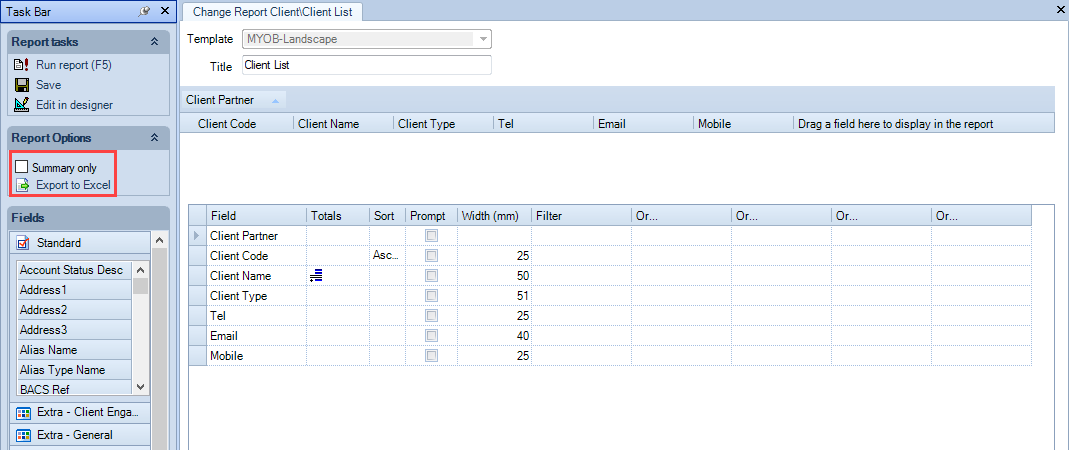Click the Sort column header
The width and height of the screenshot is (1069, 450).
coord(387,215)
